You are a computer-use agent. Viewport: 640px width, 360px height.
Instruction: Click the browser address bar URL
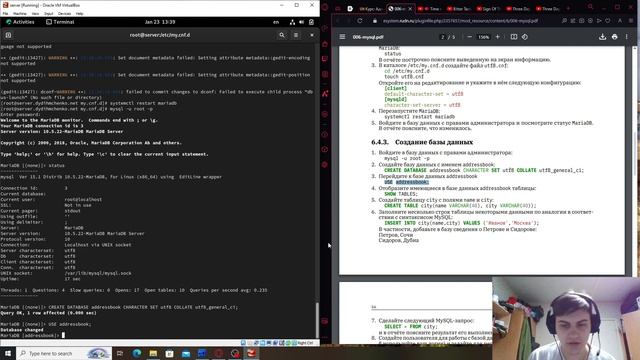pos(460,21)
